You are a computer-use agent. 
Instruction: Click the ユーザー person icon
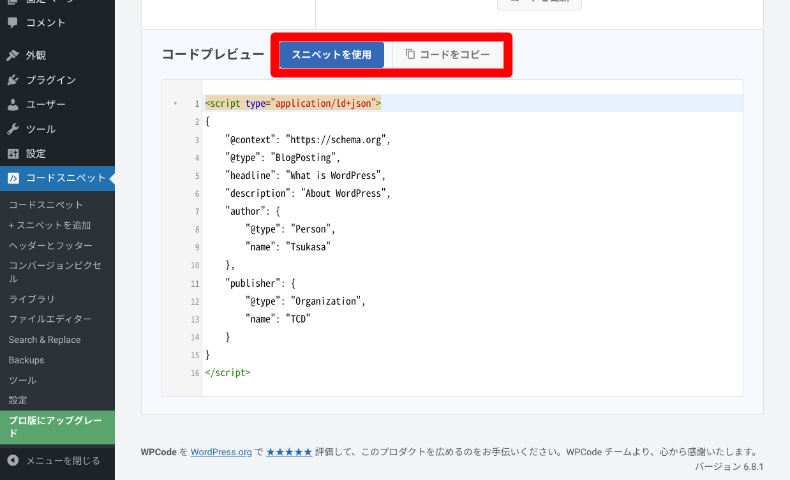[13, 105]
